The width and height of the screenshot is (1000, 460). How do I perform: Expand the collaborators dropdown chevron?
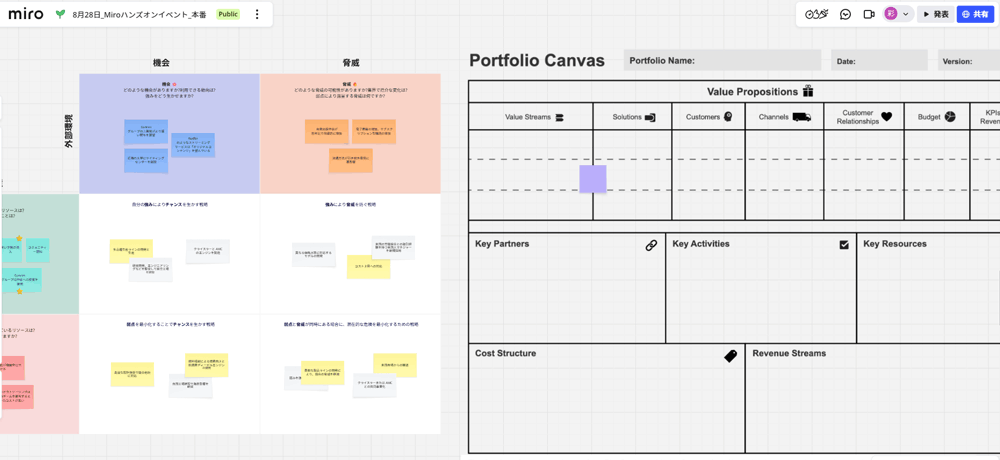(x=906, y=14)
